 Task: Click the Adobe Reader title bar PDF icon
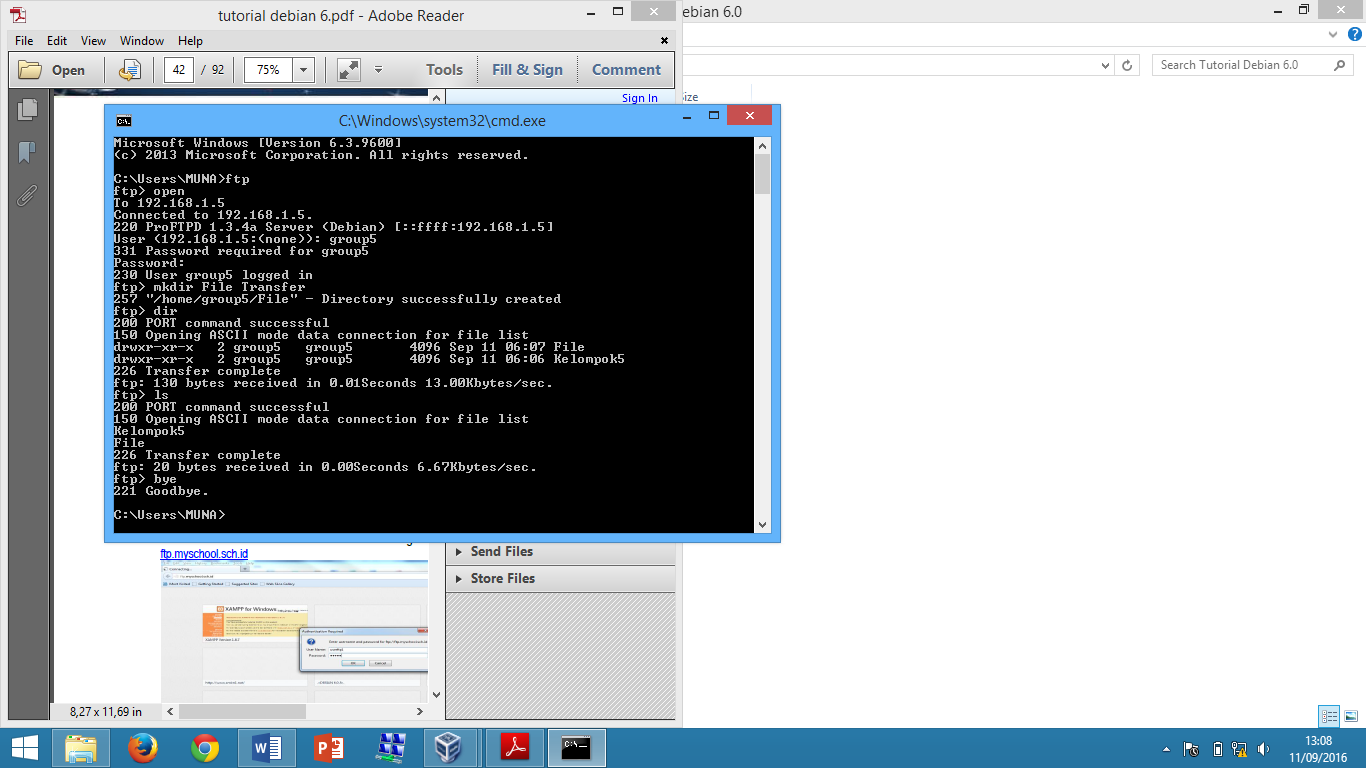[19, 15]
